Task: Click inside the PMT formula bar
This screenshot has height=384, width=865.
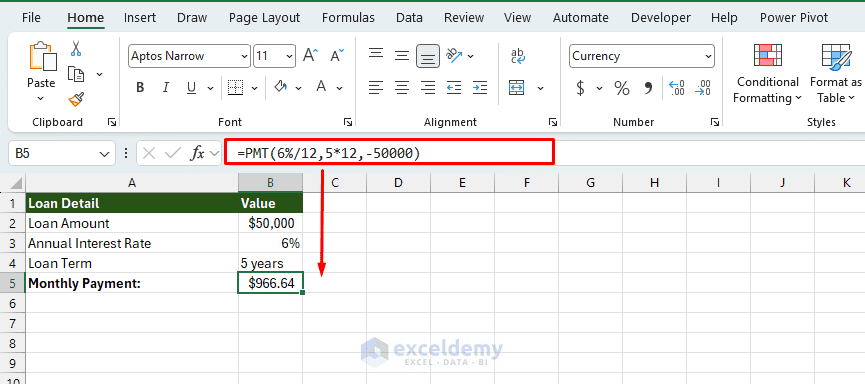Action: pyautogui.click(x=389, y=152)
